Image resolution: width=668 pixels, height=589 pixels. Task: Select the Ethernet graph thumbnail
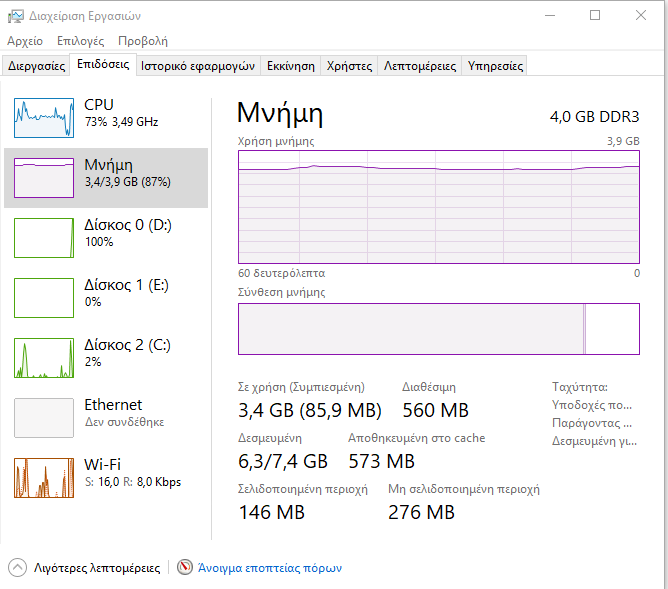(x=44, y=418)
